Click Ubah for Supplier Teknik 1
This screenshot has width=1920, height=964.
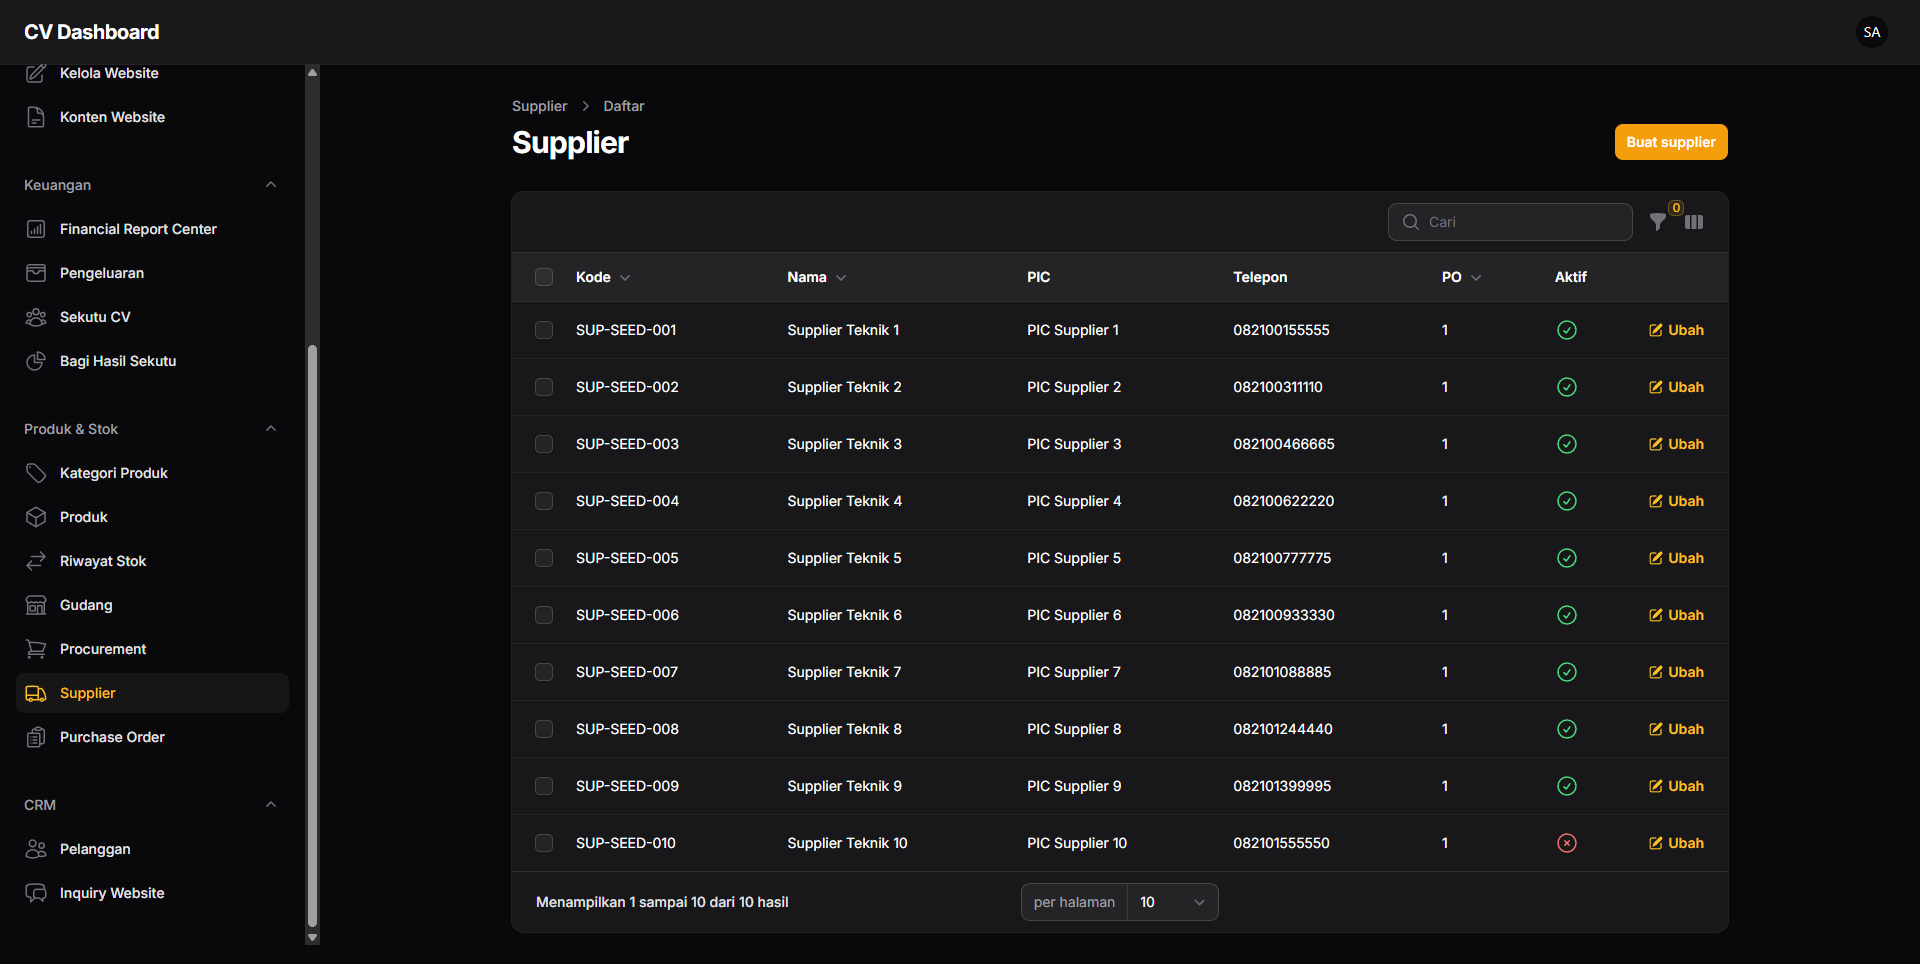[1676, 330]
